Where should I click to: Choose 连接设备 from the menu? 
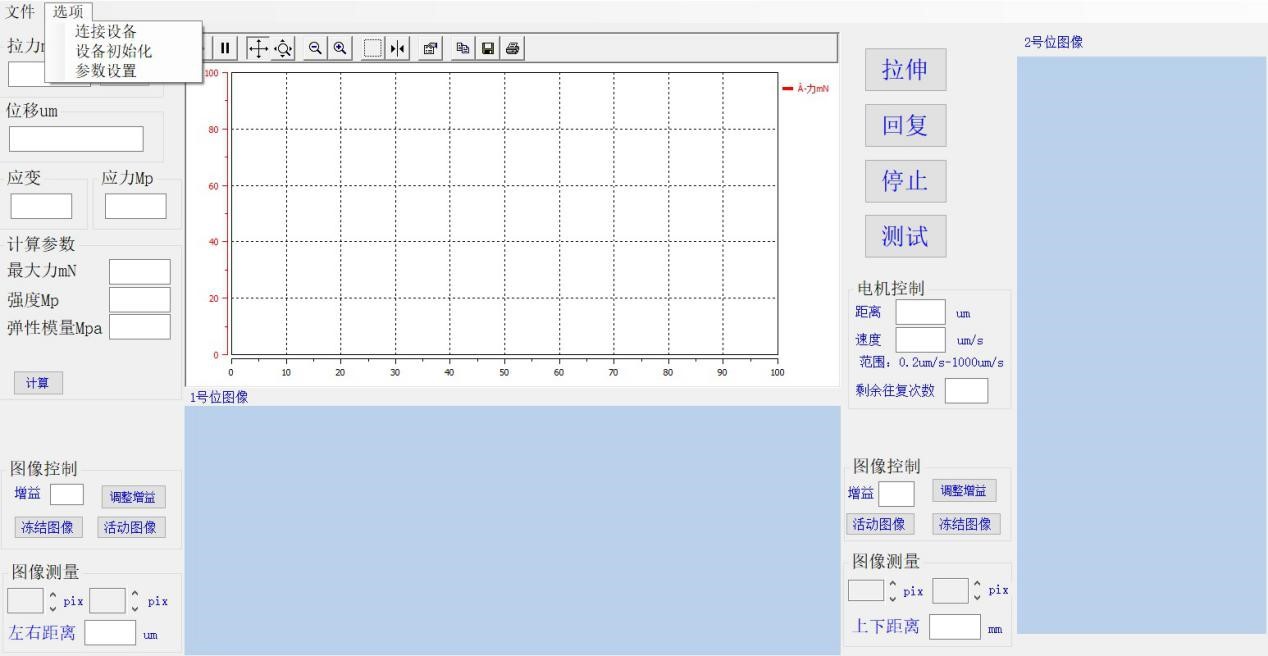coord(106,32)
